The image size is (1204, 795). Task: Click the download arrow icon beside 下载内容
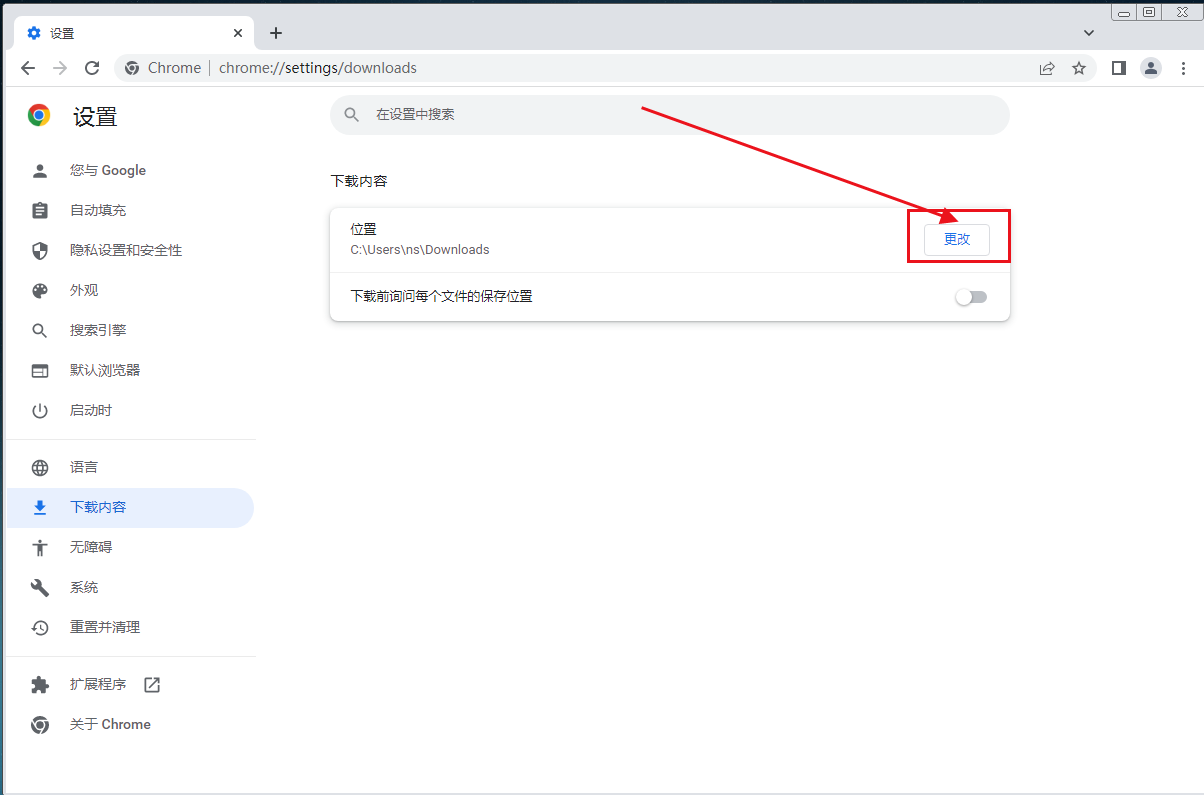pyautogui.click(x=40, y=507)
